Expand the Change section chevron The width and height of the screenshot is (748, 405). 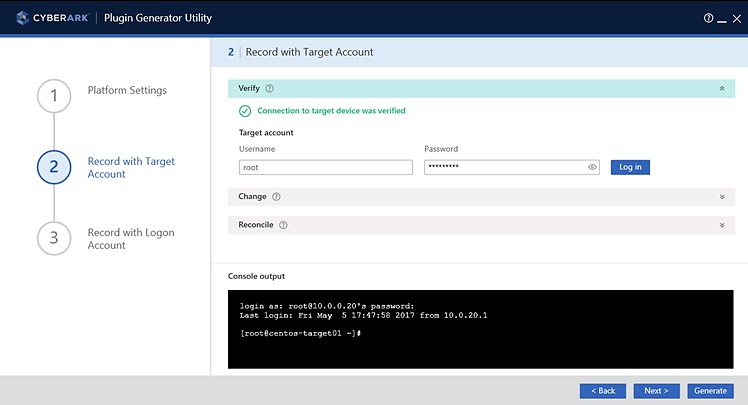click(722, 197)
